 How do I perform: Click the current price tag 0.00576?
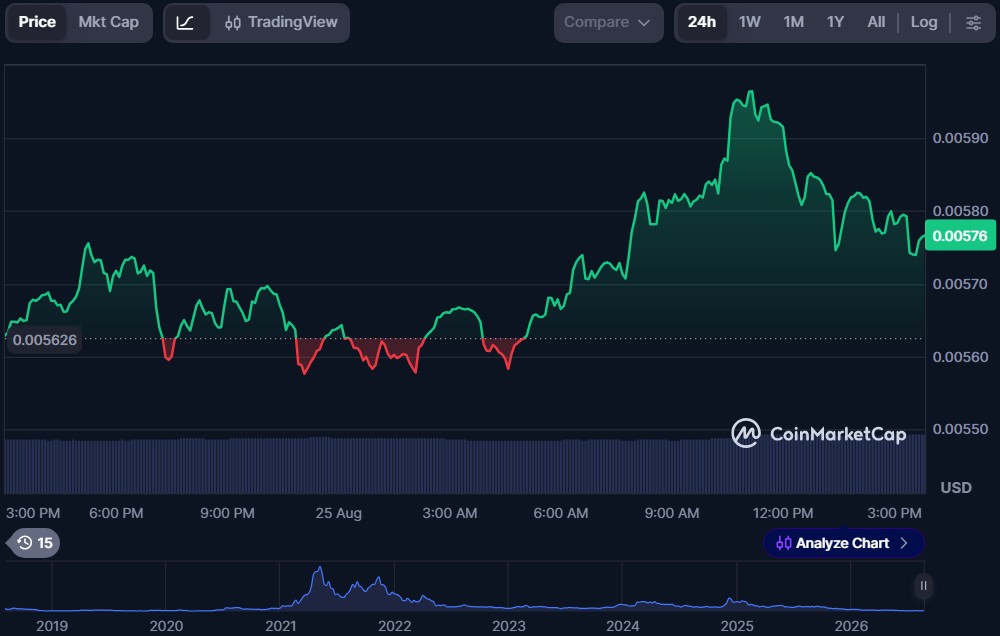(x=960, y=236)
